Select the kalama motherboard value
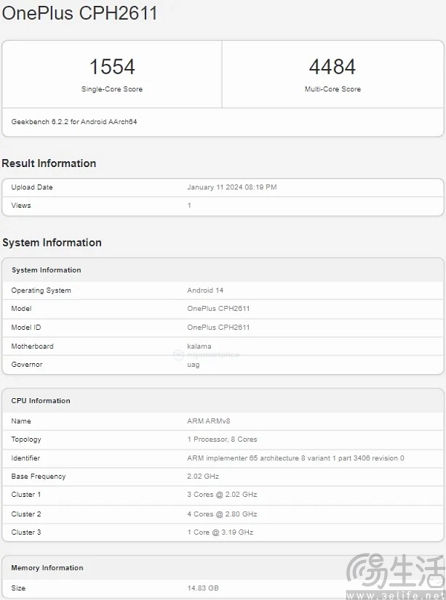This screenshot has width=446, height=600. pyautogui.click(x=199, y=346)
